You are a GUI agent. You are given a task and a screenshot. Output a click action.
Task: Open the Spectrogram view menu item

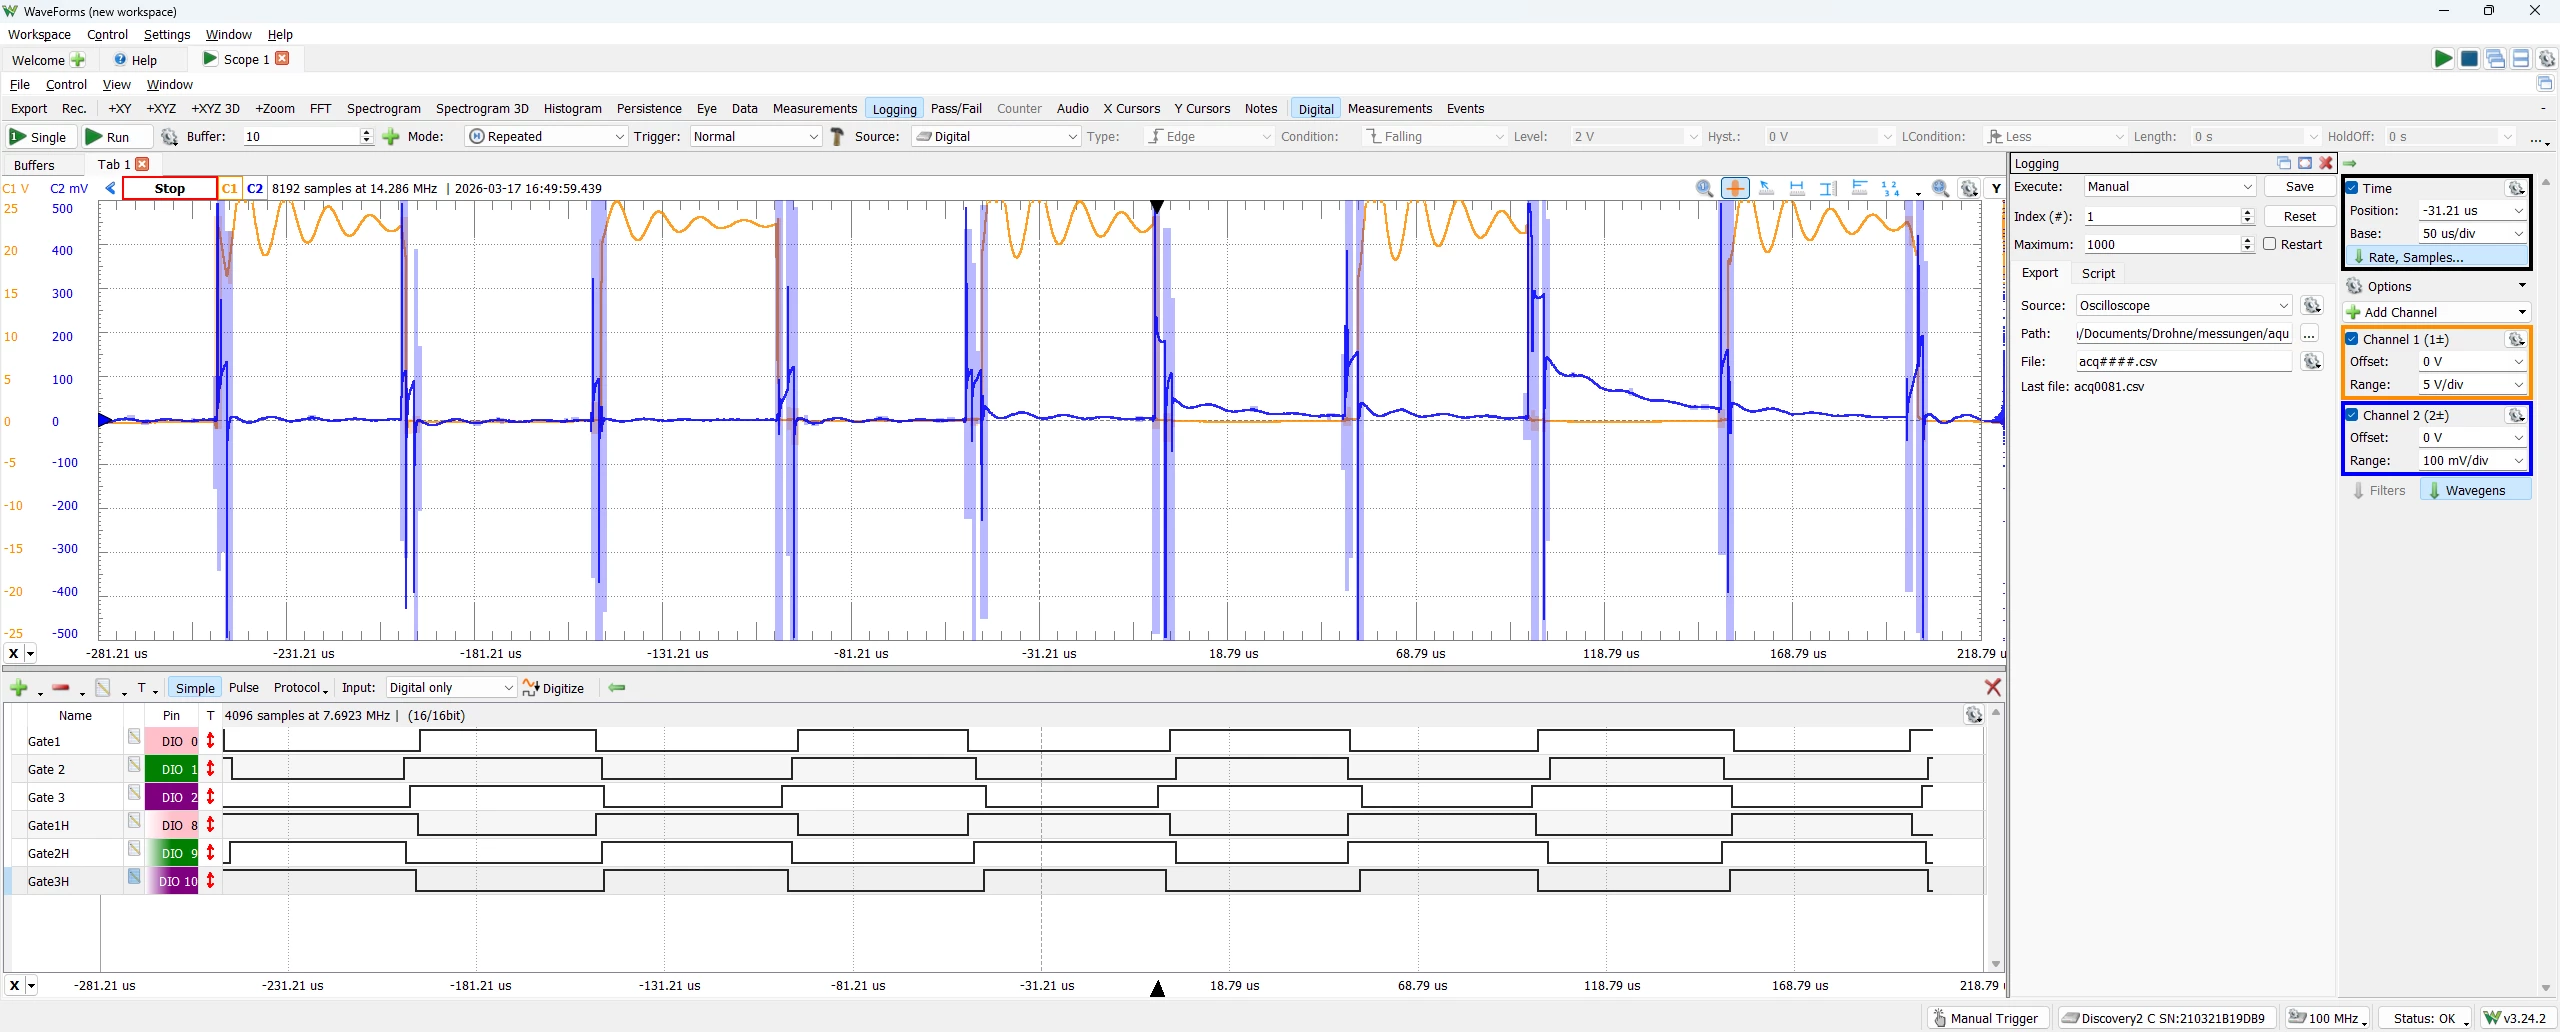(x=384, y=109)
